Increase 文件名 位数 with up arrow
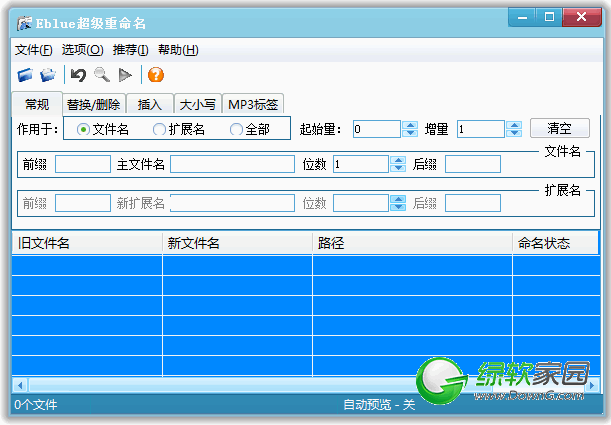The width and height of the screenshot is (611, 425). click(398, 160)
